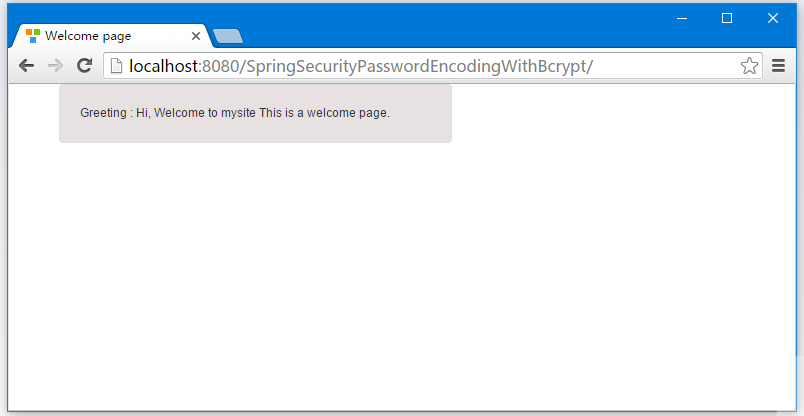Click the SpringSecurityPasswordEncodingWithBcrypt URL path

(397, 66)
